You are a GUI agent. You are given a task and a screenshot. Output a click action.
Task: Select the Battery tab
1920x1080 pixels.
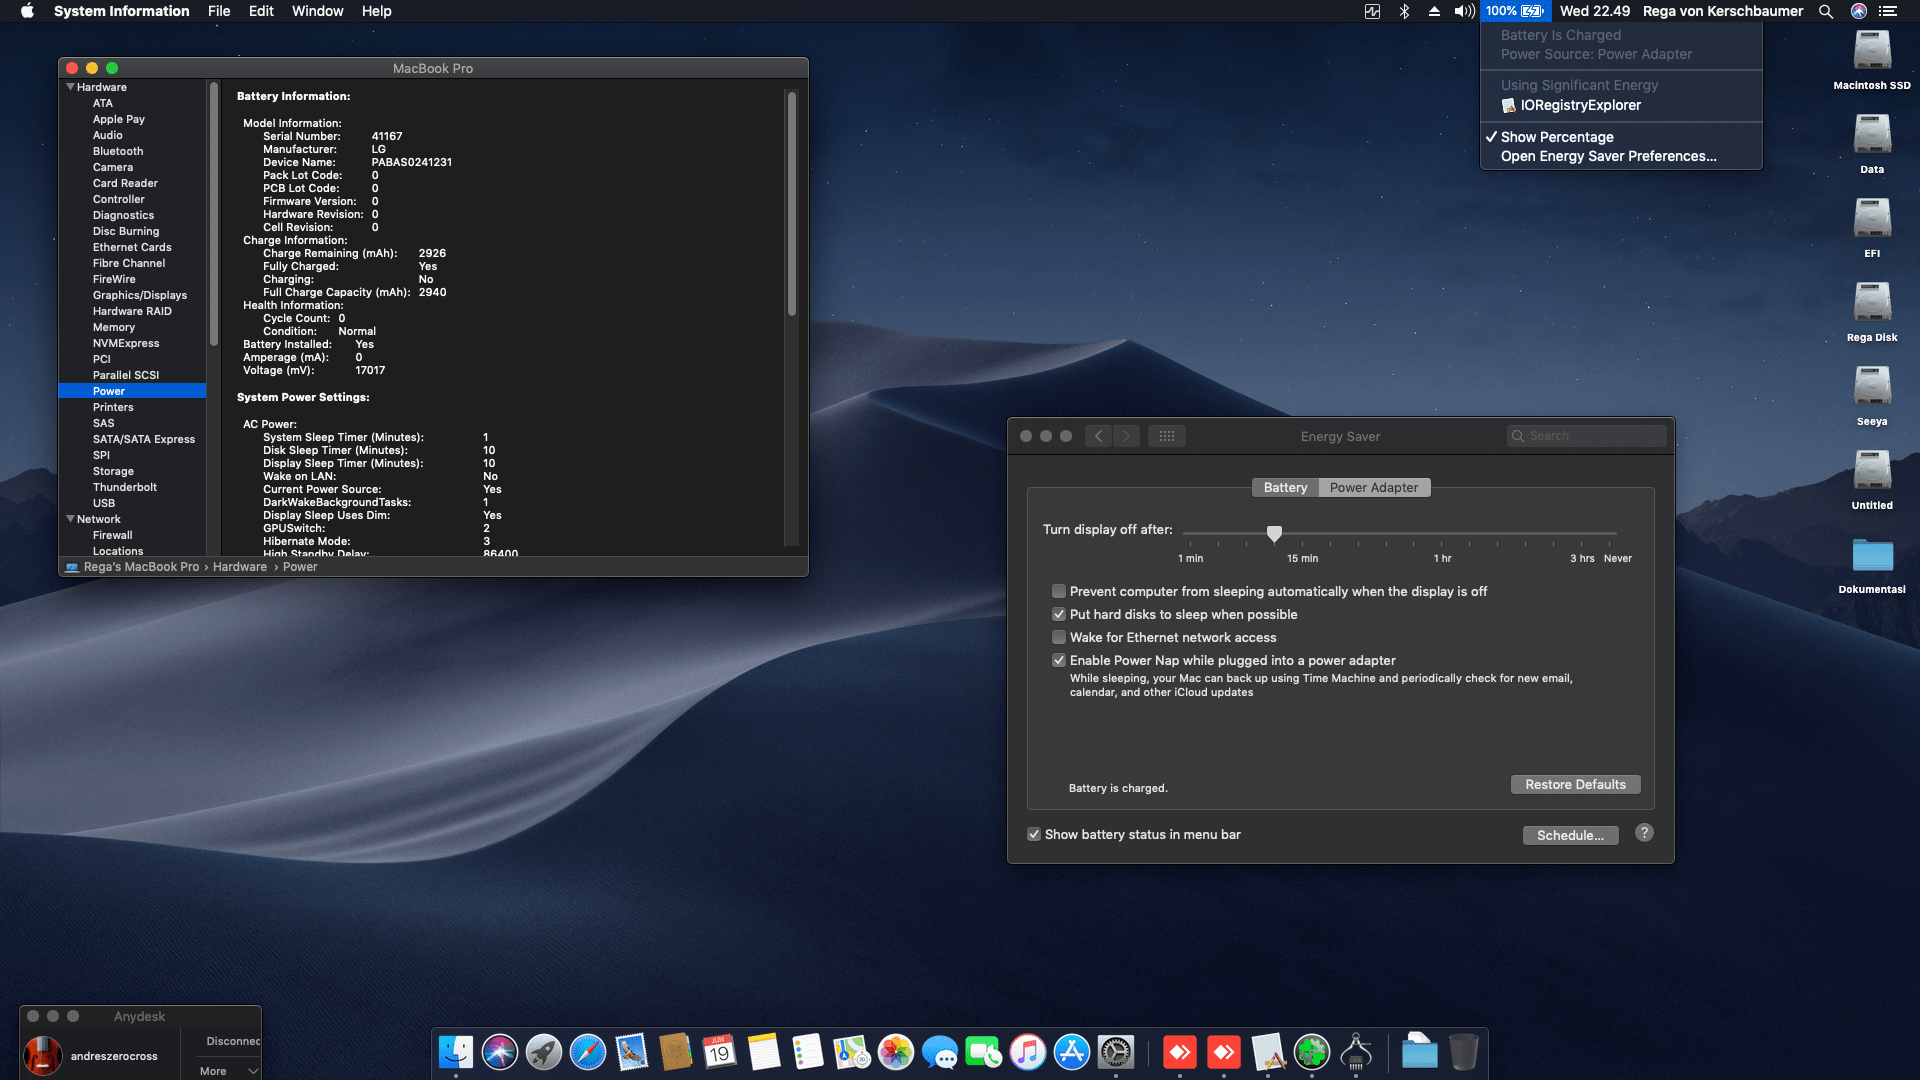click(x=1285, y=487)
